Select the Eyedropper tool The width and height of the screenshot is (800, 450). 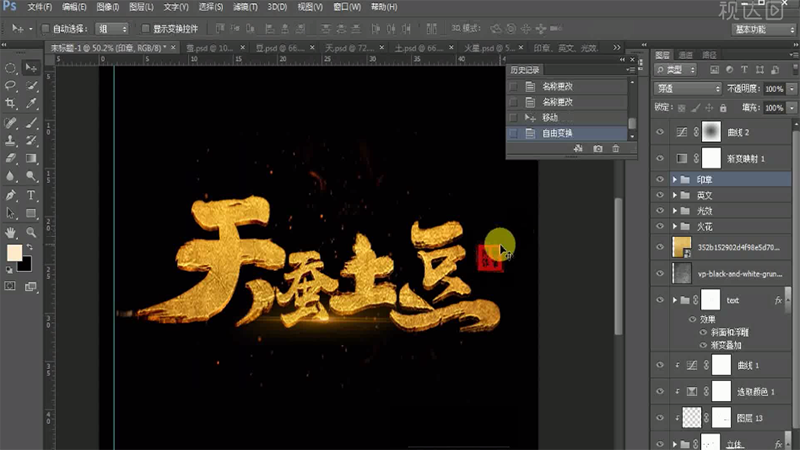point(31,104)
